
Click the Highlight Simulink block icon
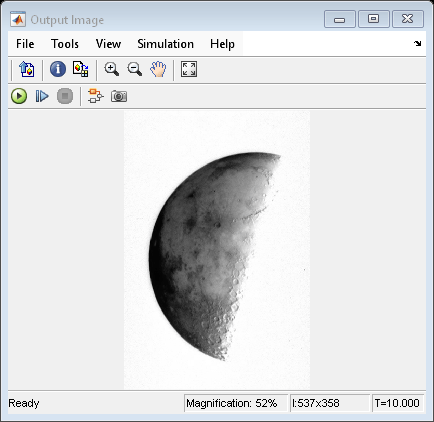point(96,96)
